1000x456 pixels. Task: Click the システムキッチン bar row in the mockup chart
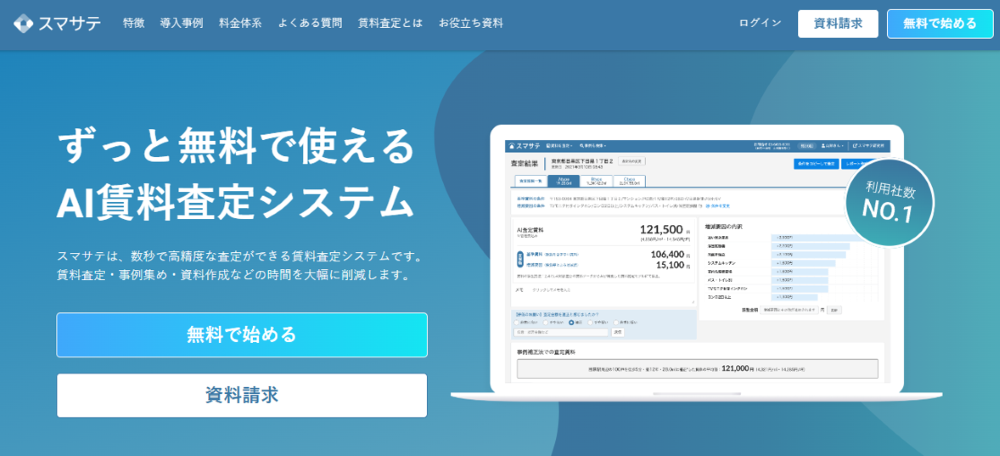pos(791,263)
